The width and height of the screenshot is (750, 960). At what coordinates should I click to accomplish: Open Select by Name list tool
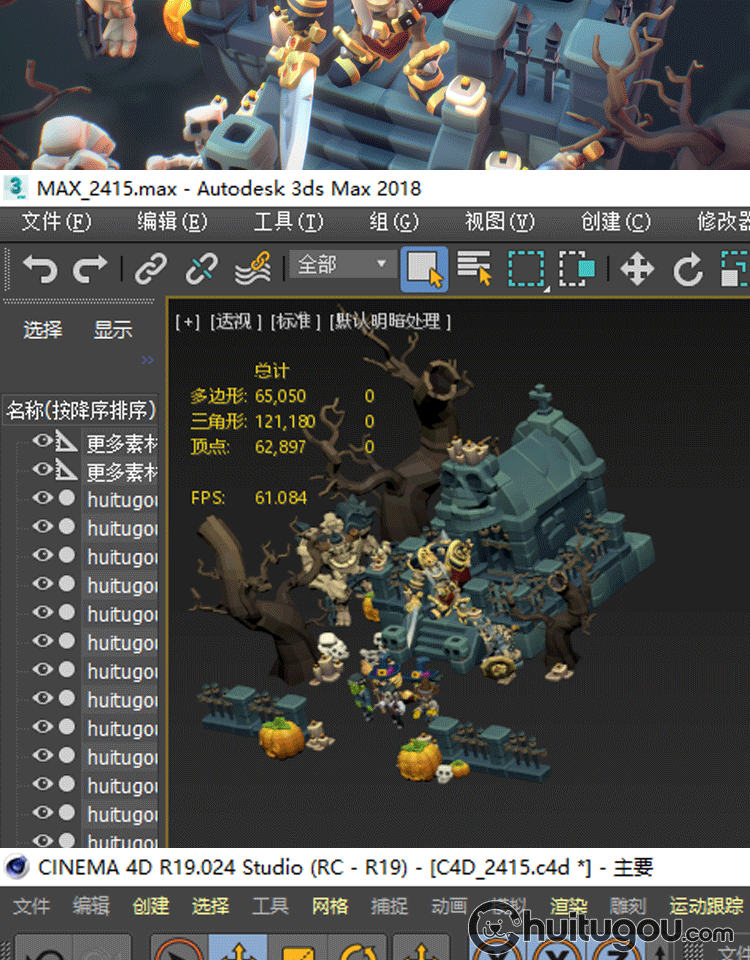pyautogui.click(x=474, y=268)
